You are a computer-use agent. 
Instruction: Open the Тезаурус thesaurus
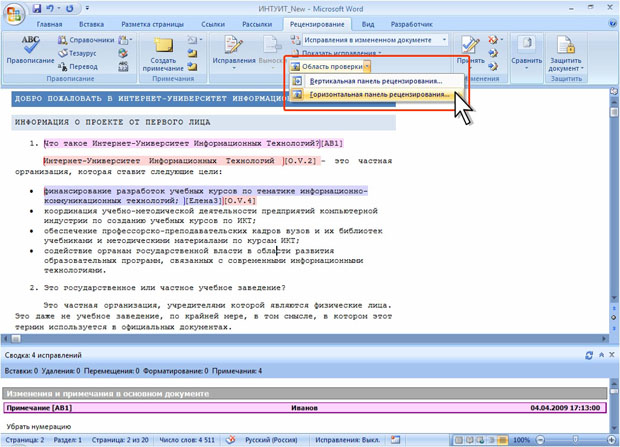click(78, 53)
